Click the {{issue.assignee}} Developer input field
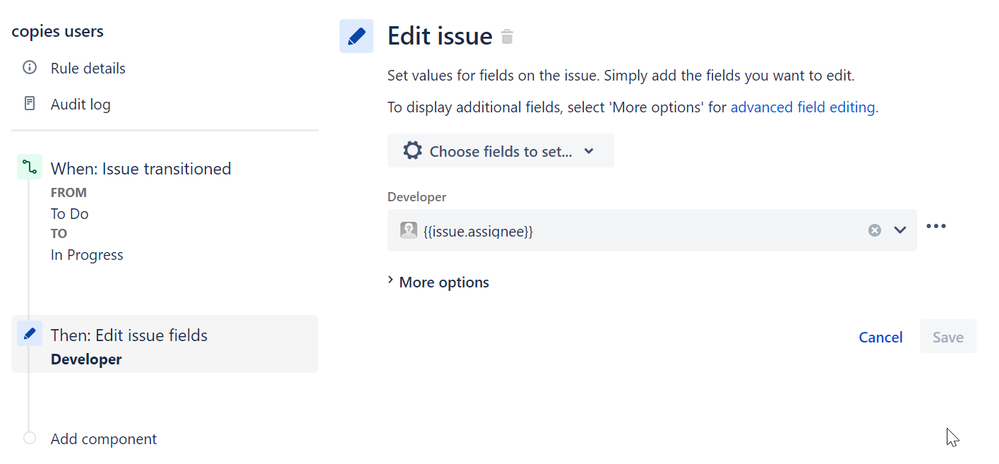The height and width of the screenshot is (464, 999). 640,230
